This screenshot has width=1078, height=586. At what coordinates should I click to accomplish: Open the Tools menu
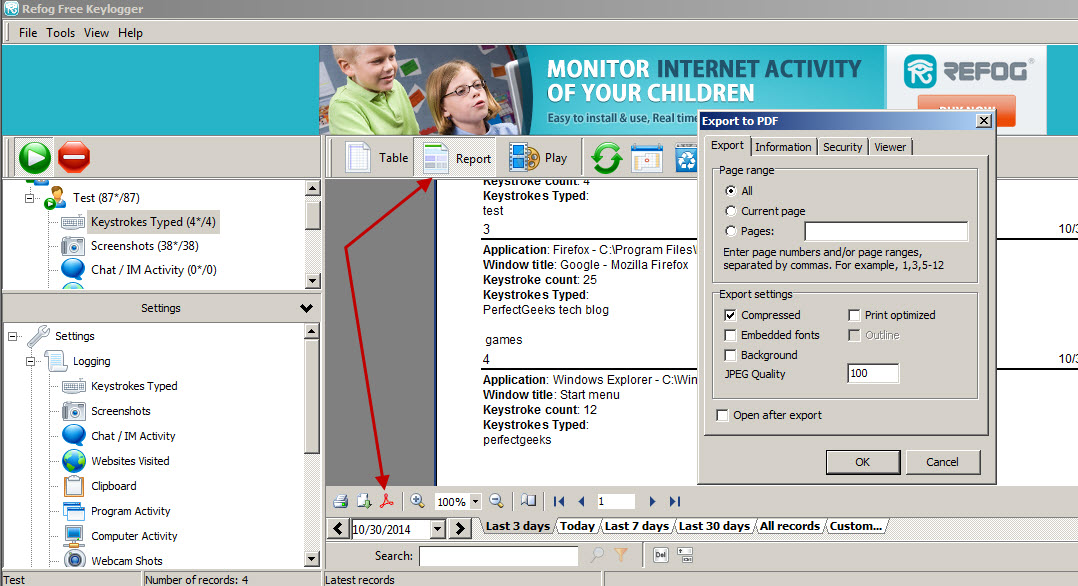pyautogui.click(x=60, y=33)
